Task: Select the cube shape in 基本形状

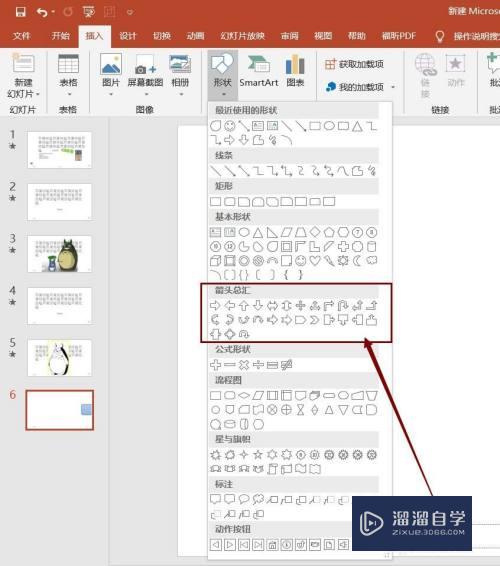Action: [216, 261]
